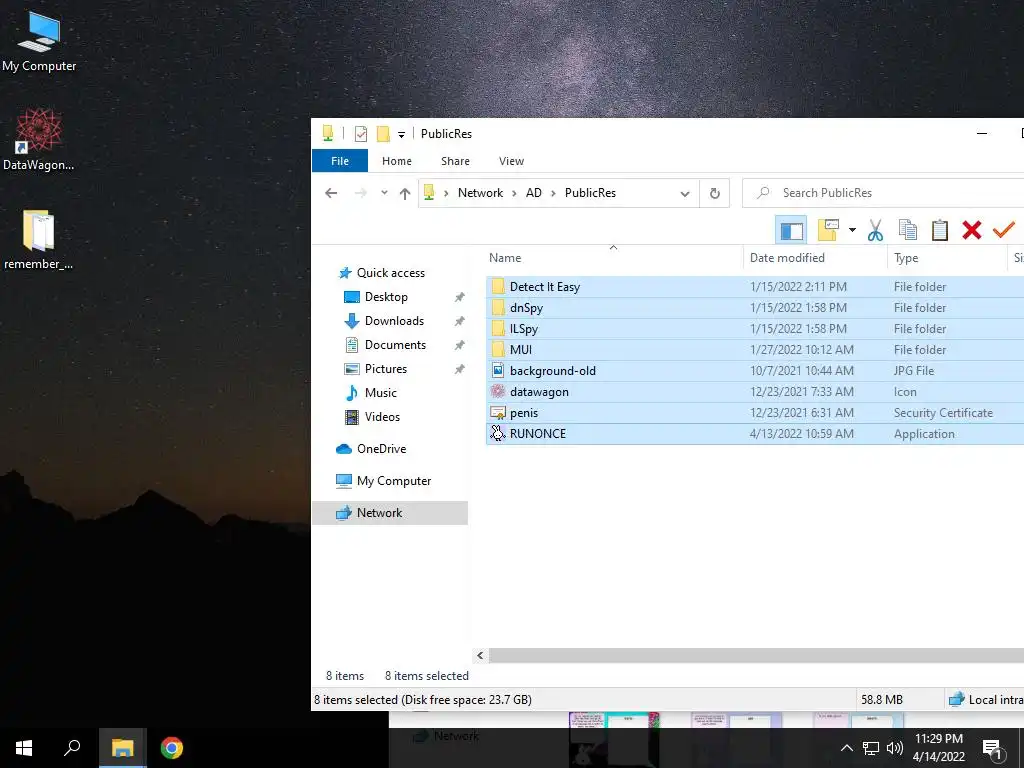Unpin Downloads using its pin icon
The height and width of the screenshot is (768, 1024).
[x=460, y=321]
